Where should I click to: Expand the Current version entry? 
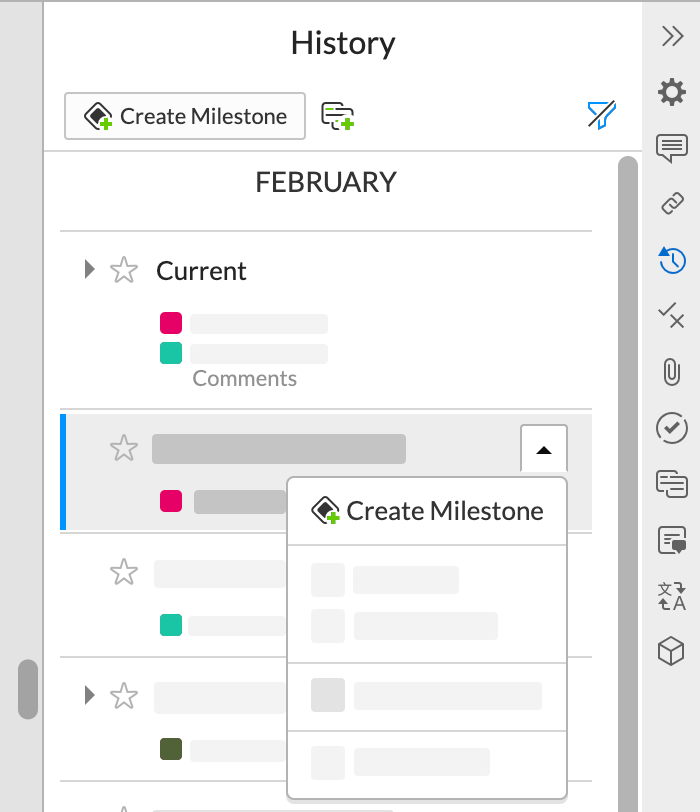pos(90,269)
